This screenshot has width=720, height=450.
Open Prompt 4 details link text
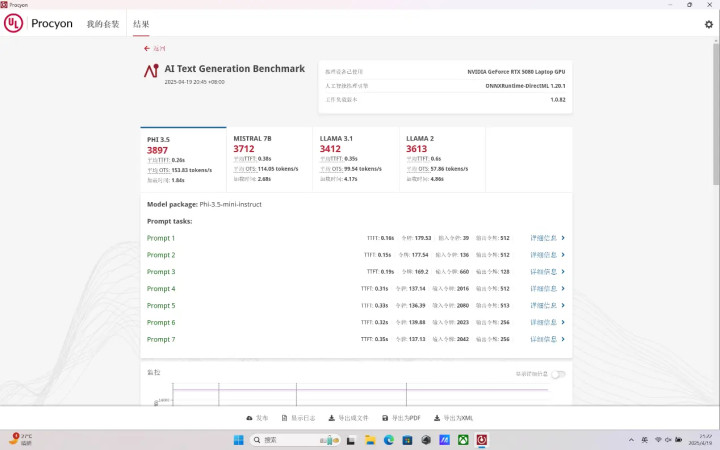[544, 288]
